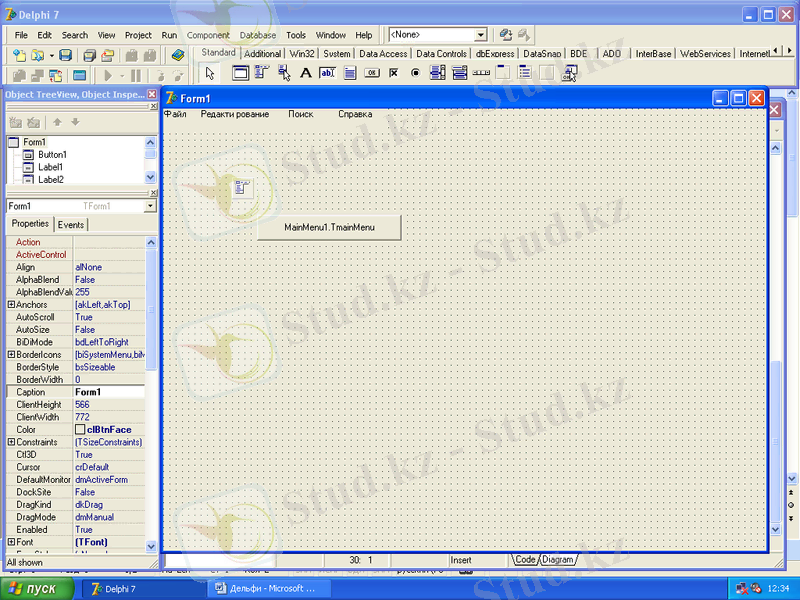Select the Edit component icon
Viewport: 800px width, 600px height.
click(x=327, y=73)
